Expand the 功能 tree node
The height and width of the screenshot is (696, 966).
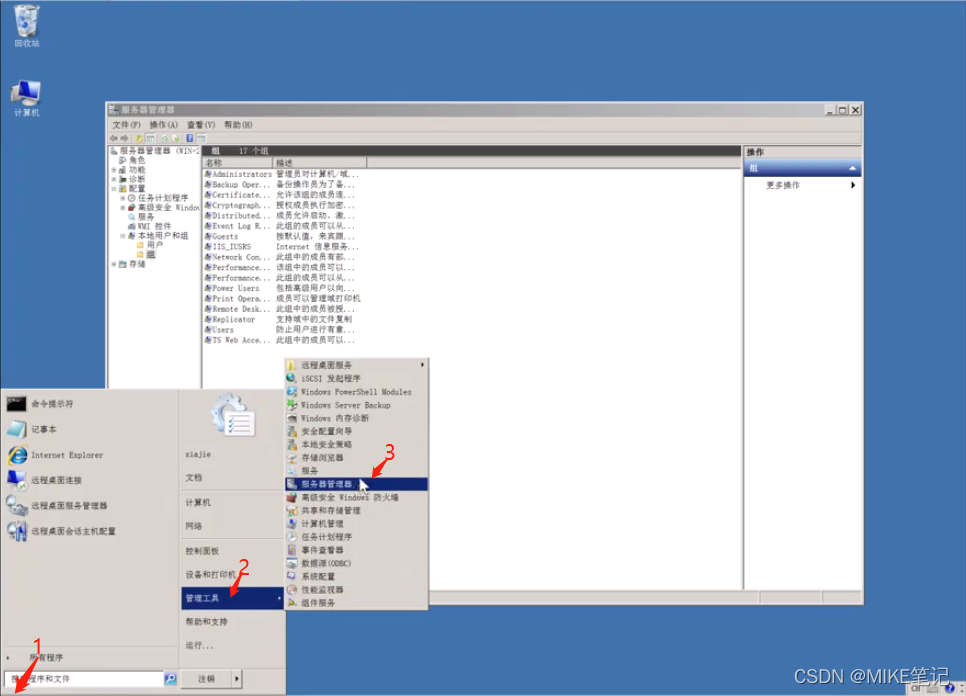[114, 170]
